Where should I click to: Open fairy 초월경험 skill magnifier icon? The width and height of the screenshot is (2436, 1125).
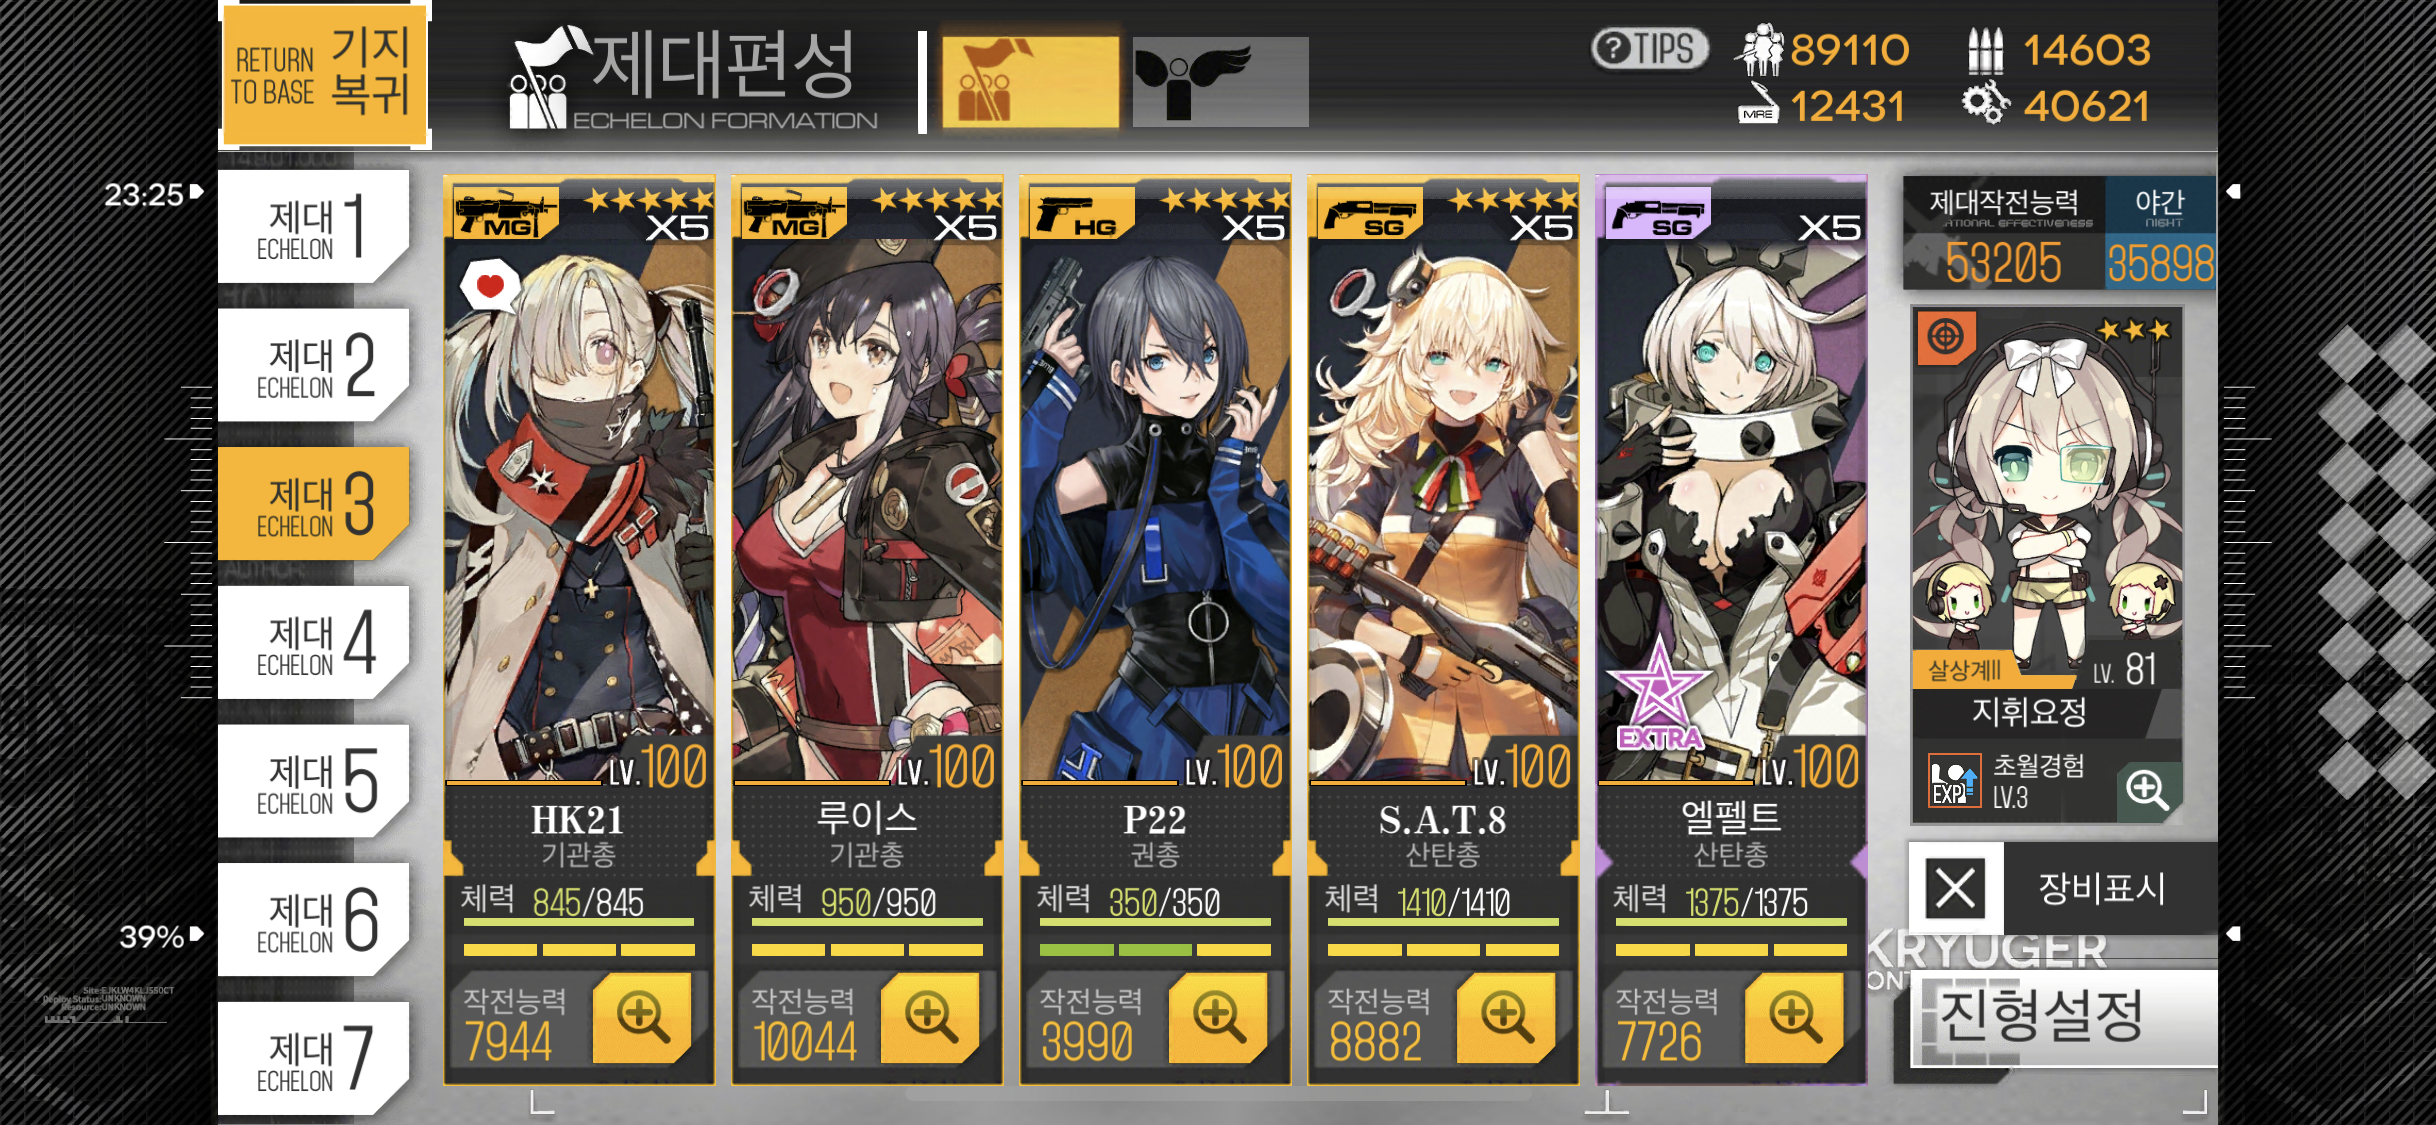click(x=2147, y=790)
